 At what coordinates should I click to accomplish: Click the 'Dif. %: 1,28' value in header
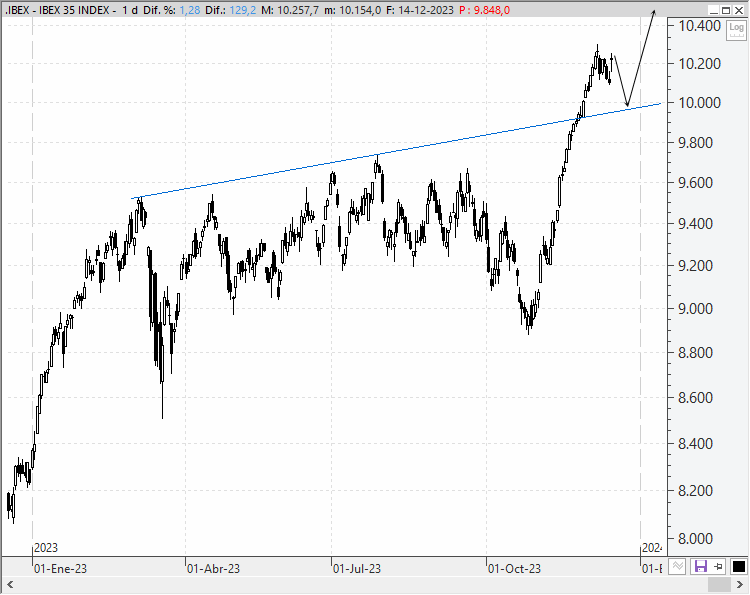(171, 10)
